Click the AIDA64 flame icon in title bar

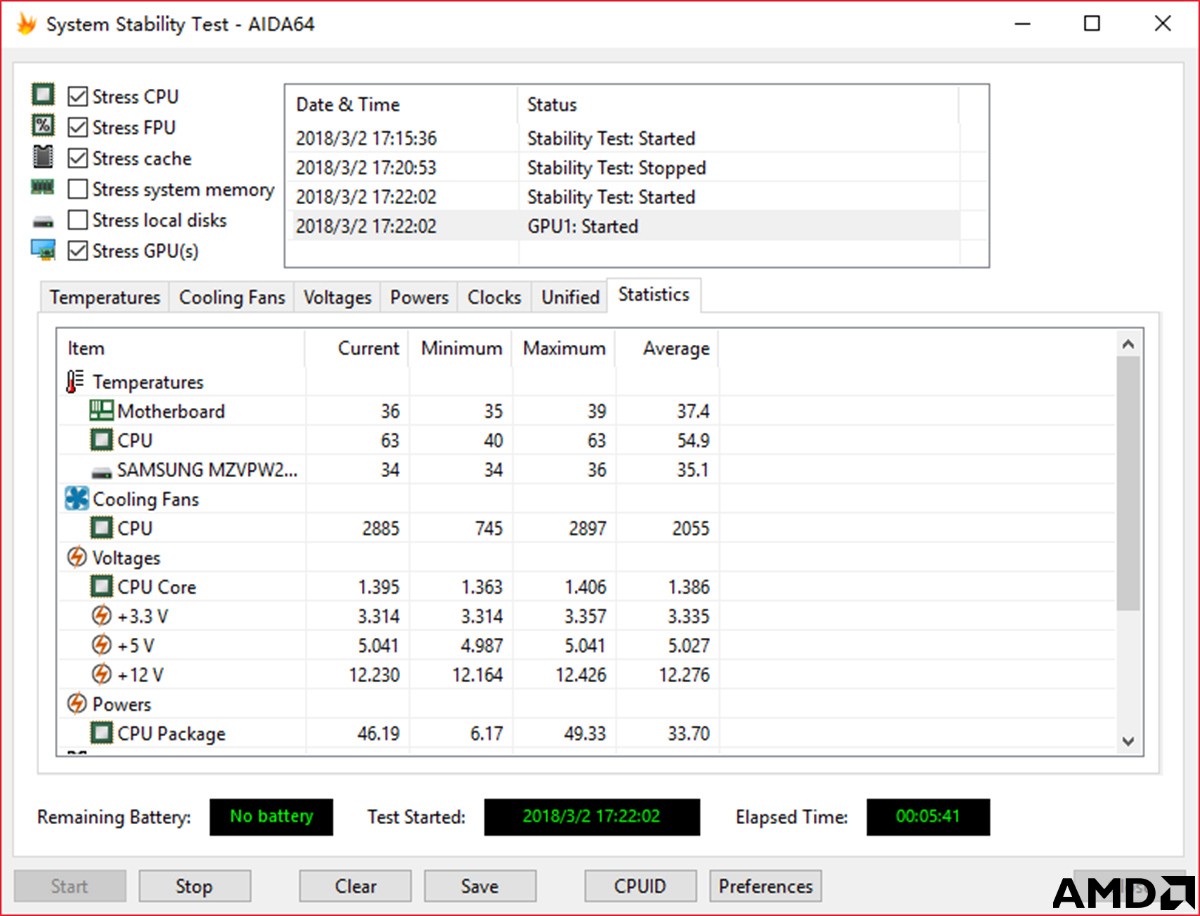26,24
